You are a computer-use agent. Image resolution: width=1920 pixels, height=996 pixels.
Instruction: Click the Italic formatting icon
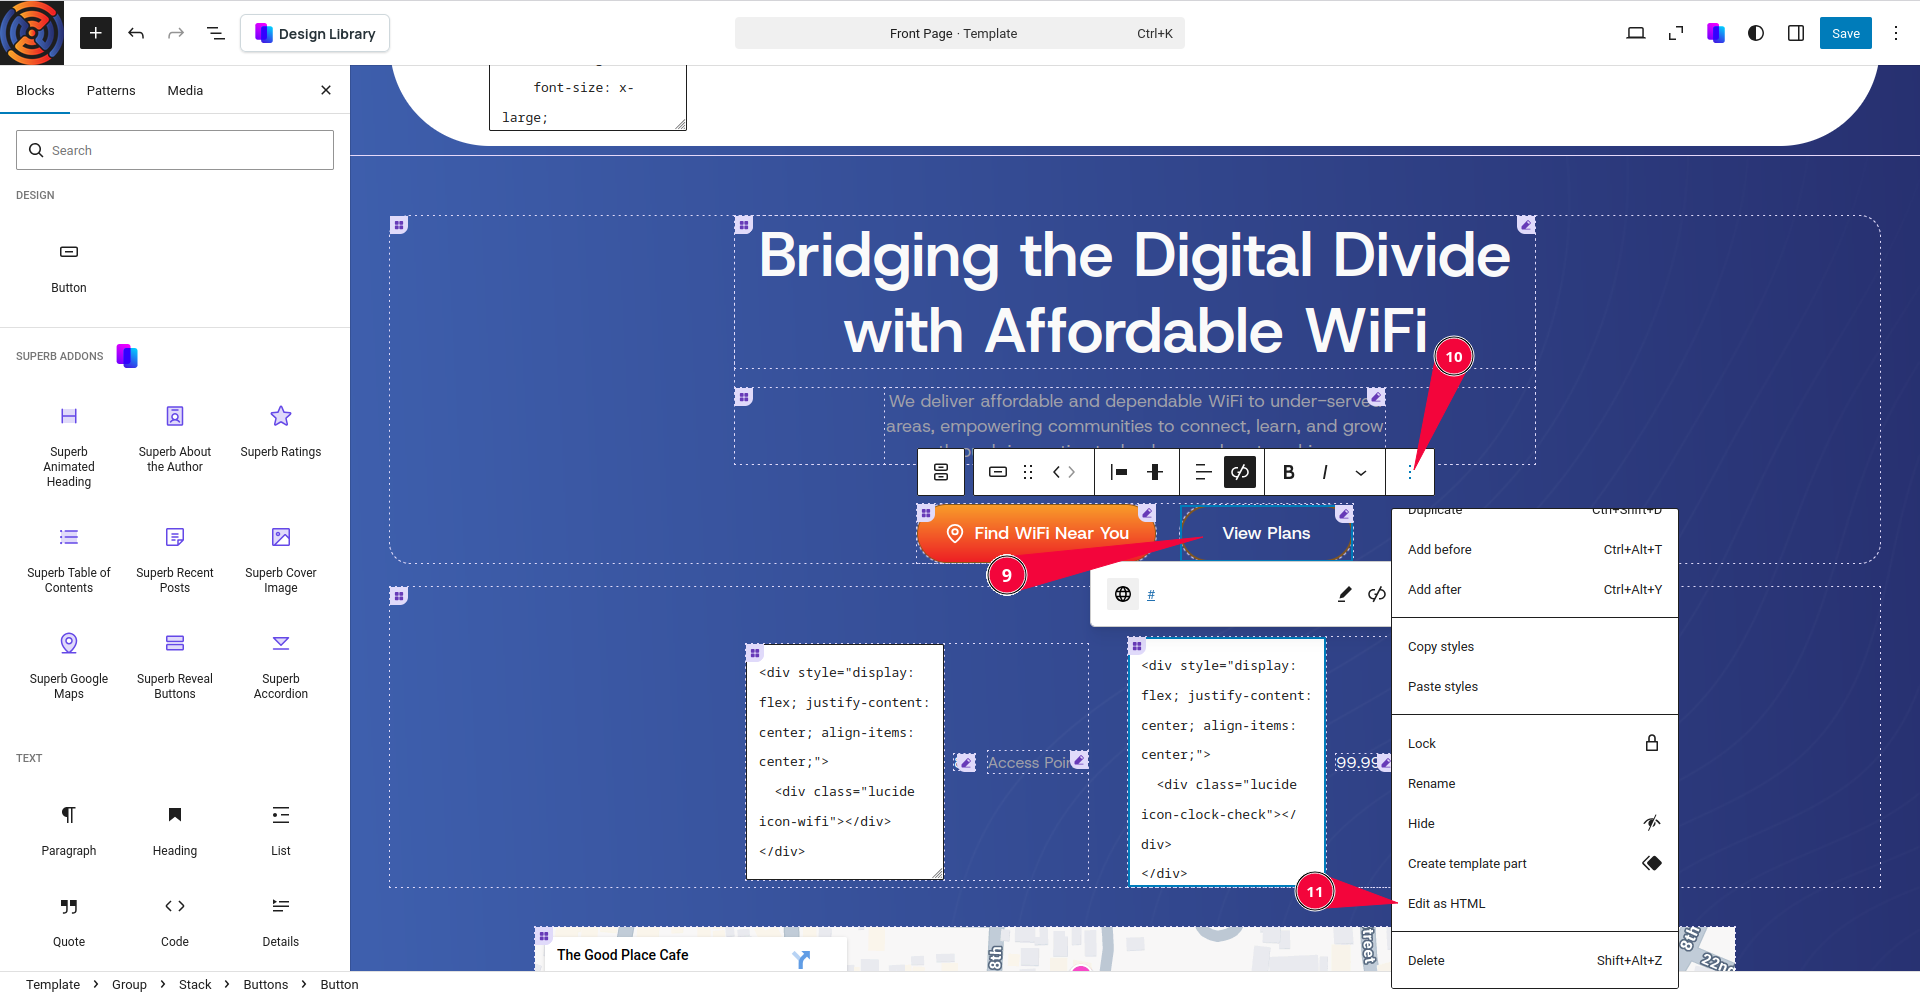(1324, 472)
